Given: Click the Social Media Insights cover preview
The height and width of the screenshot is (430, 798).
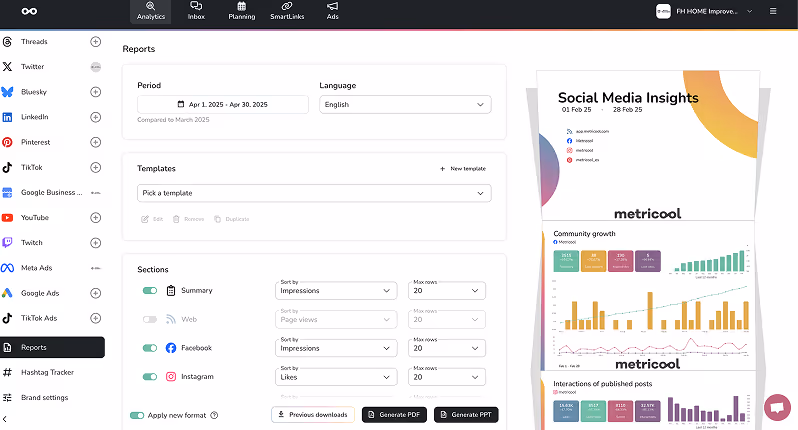Looking at the screenshot, I should [648, 146].
